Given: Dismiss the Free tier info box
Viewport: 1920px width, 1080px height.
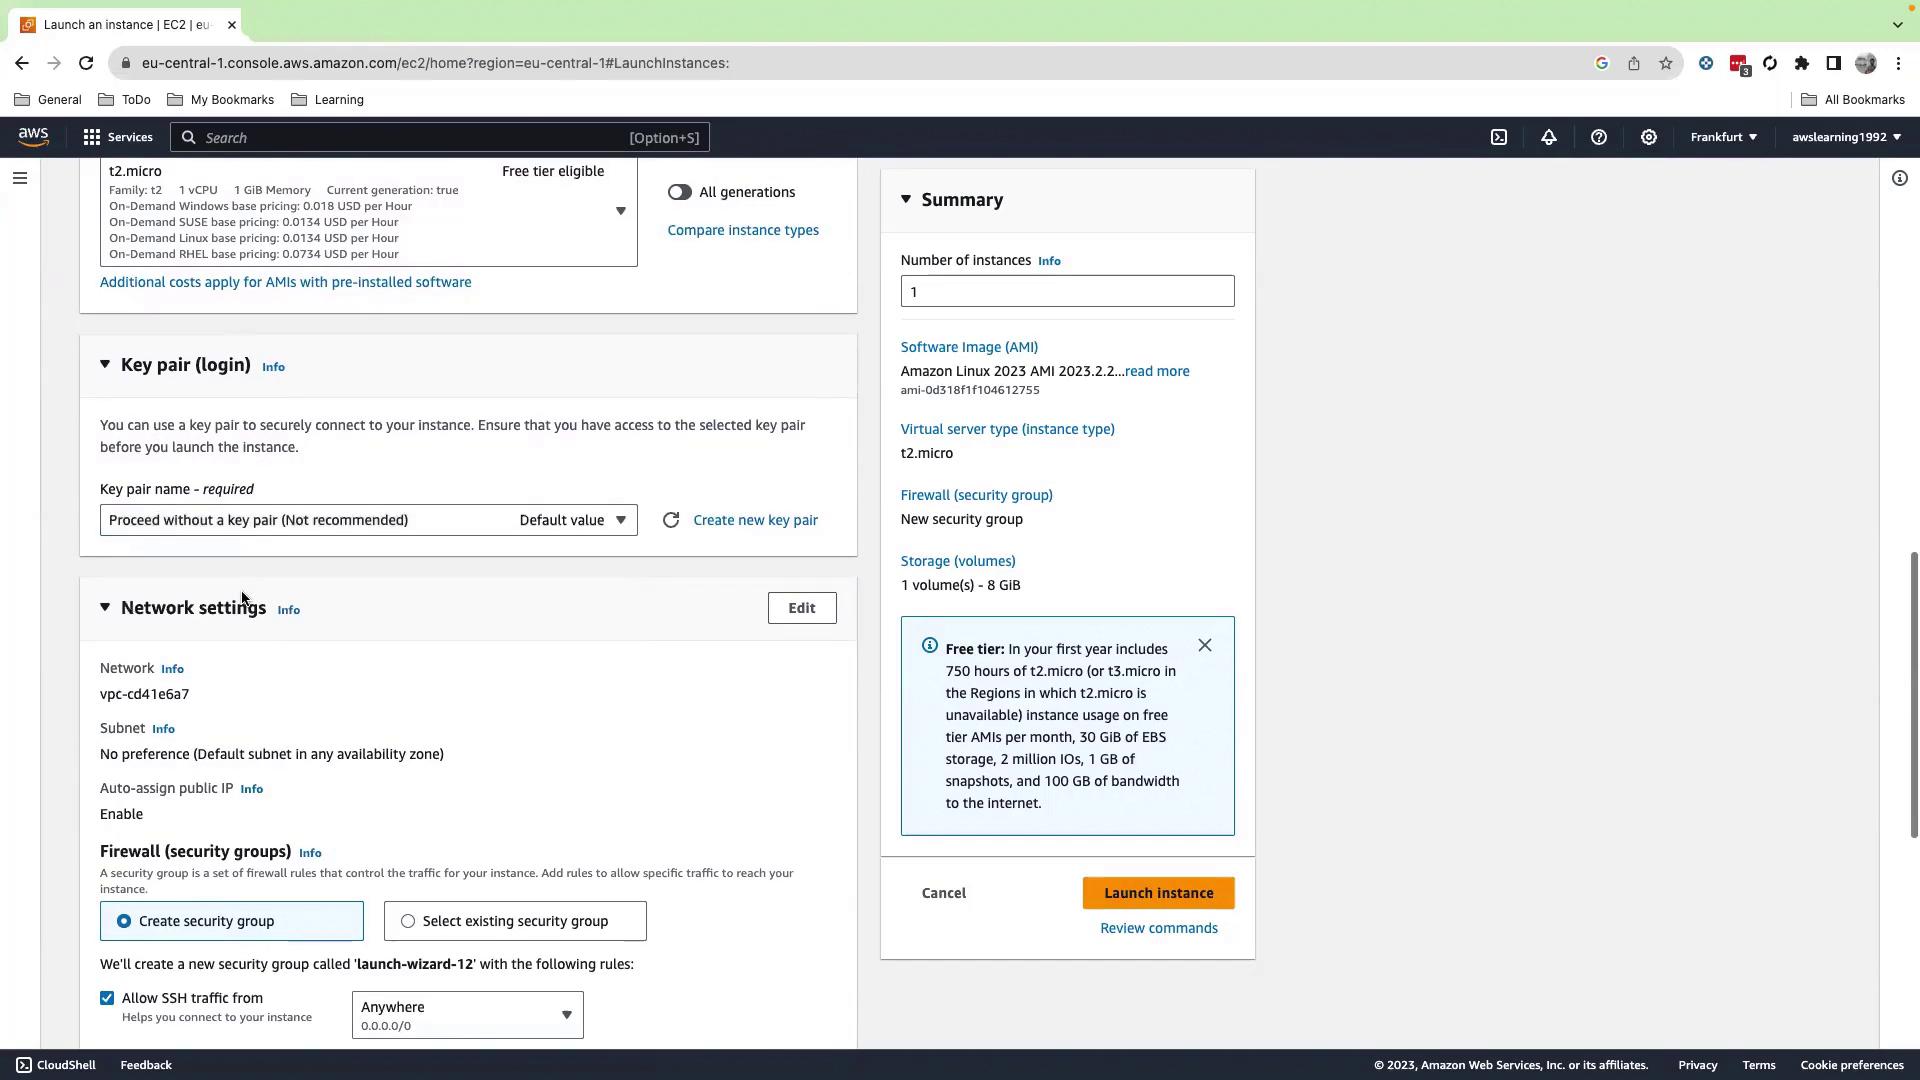Looking at the screenshot, I should tap(1204, 645).
